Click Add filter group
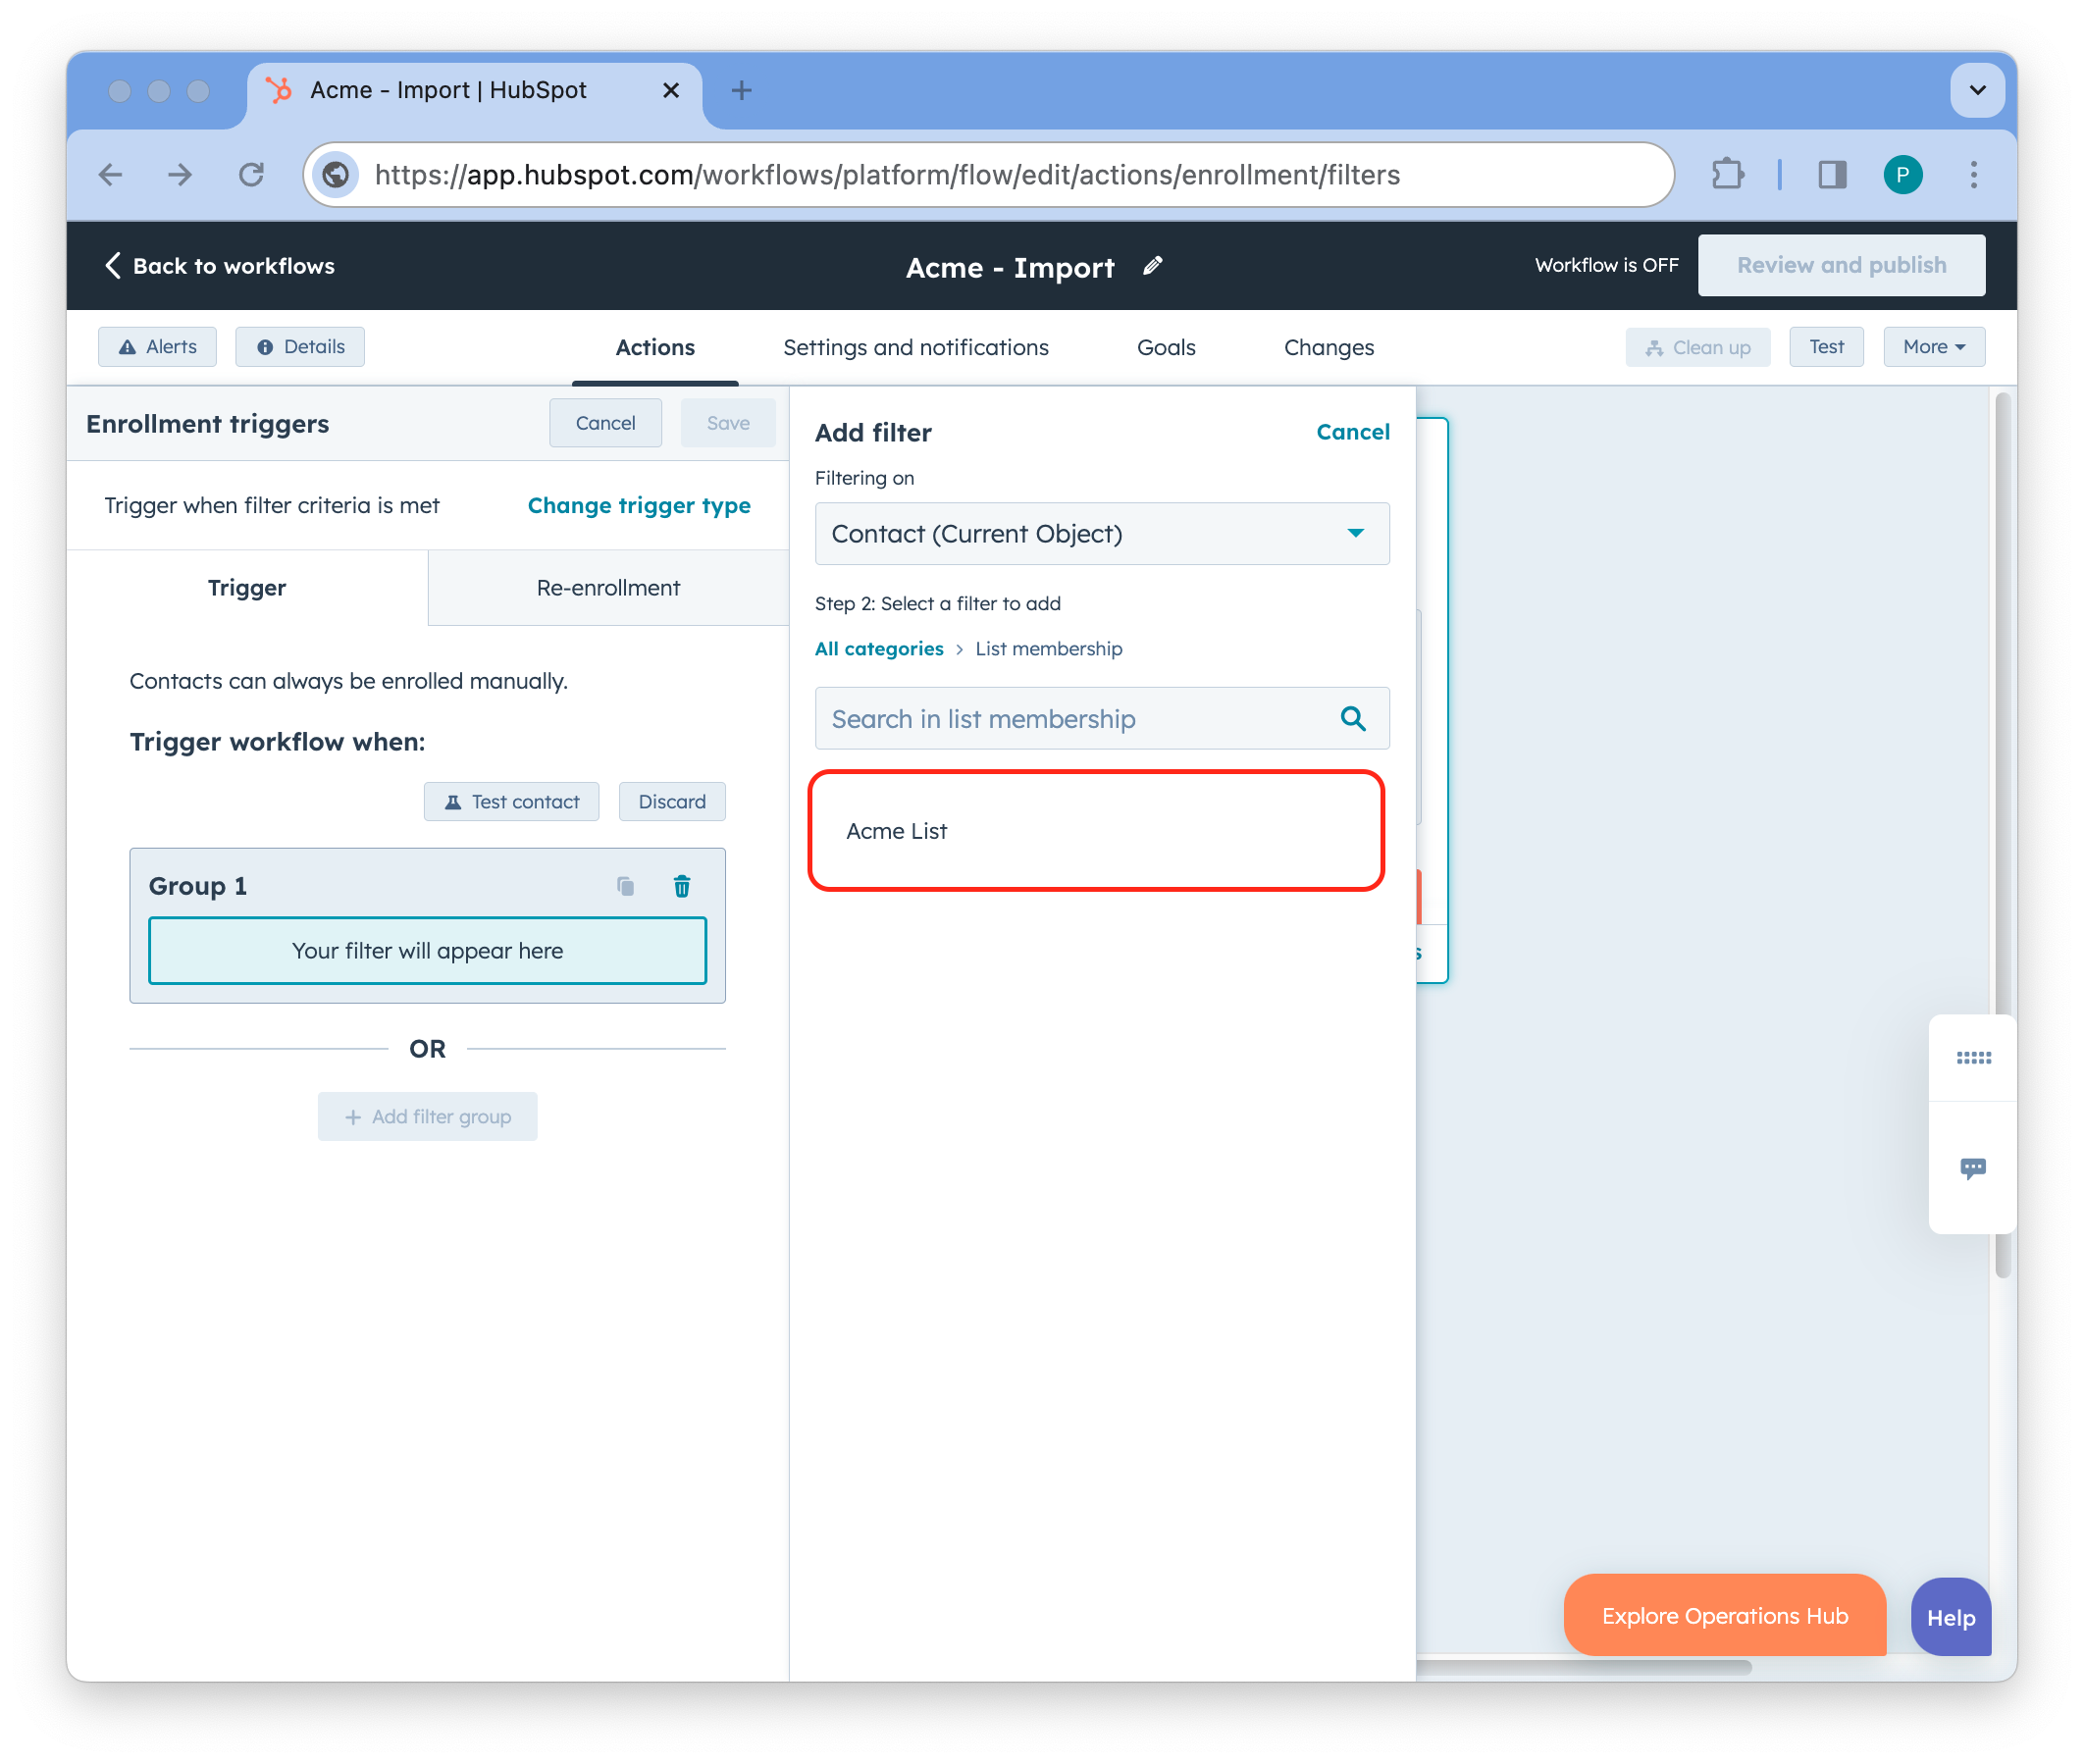Viewport: 2084px width, 1764px height. click(427, 1116)
